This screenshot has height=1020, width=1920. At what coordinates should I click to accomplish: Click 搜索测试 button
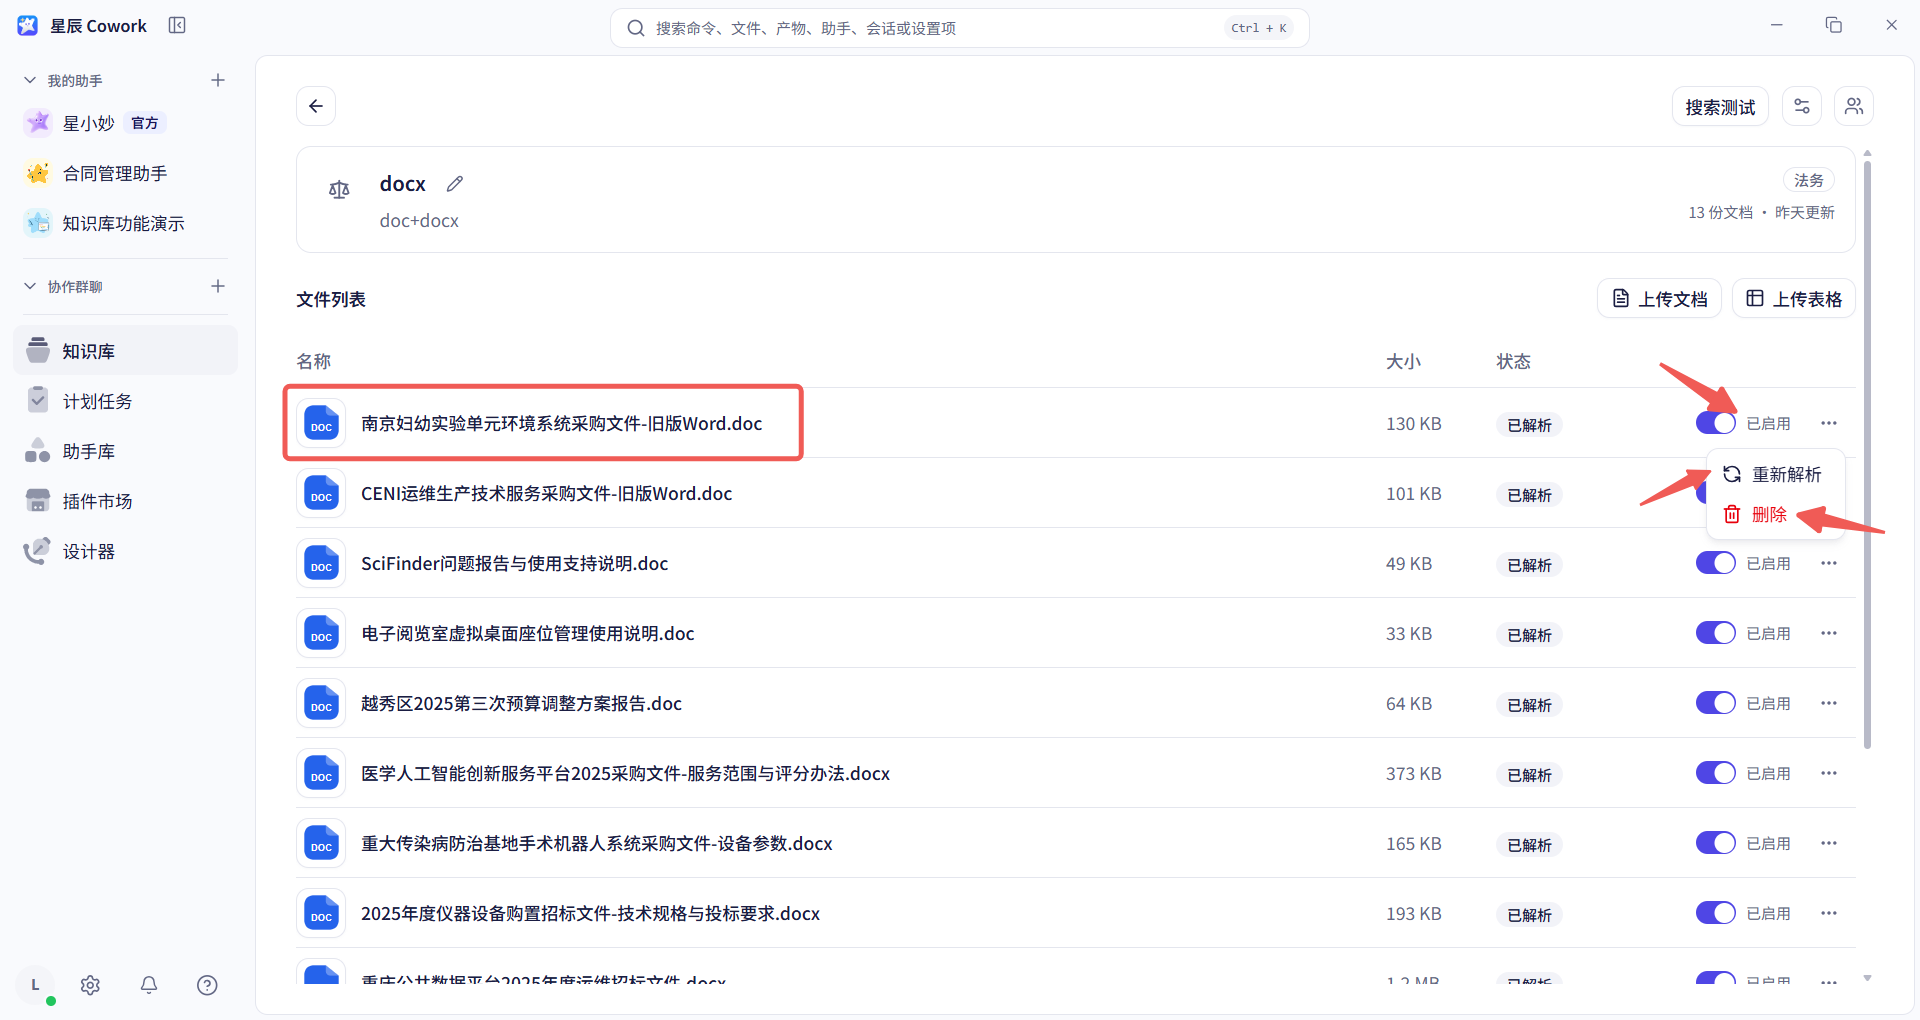[x=1720, y=106]
